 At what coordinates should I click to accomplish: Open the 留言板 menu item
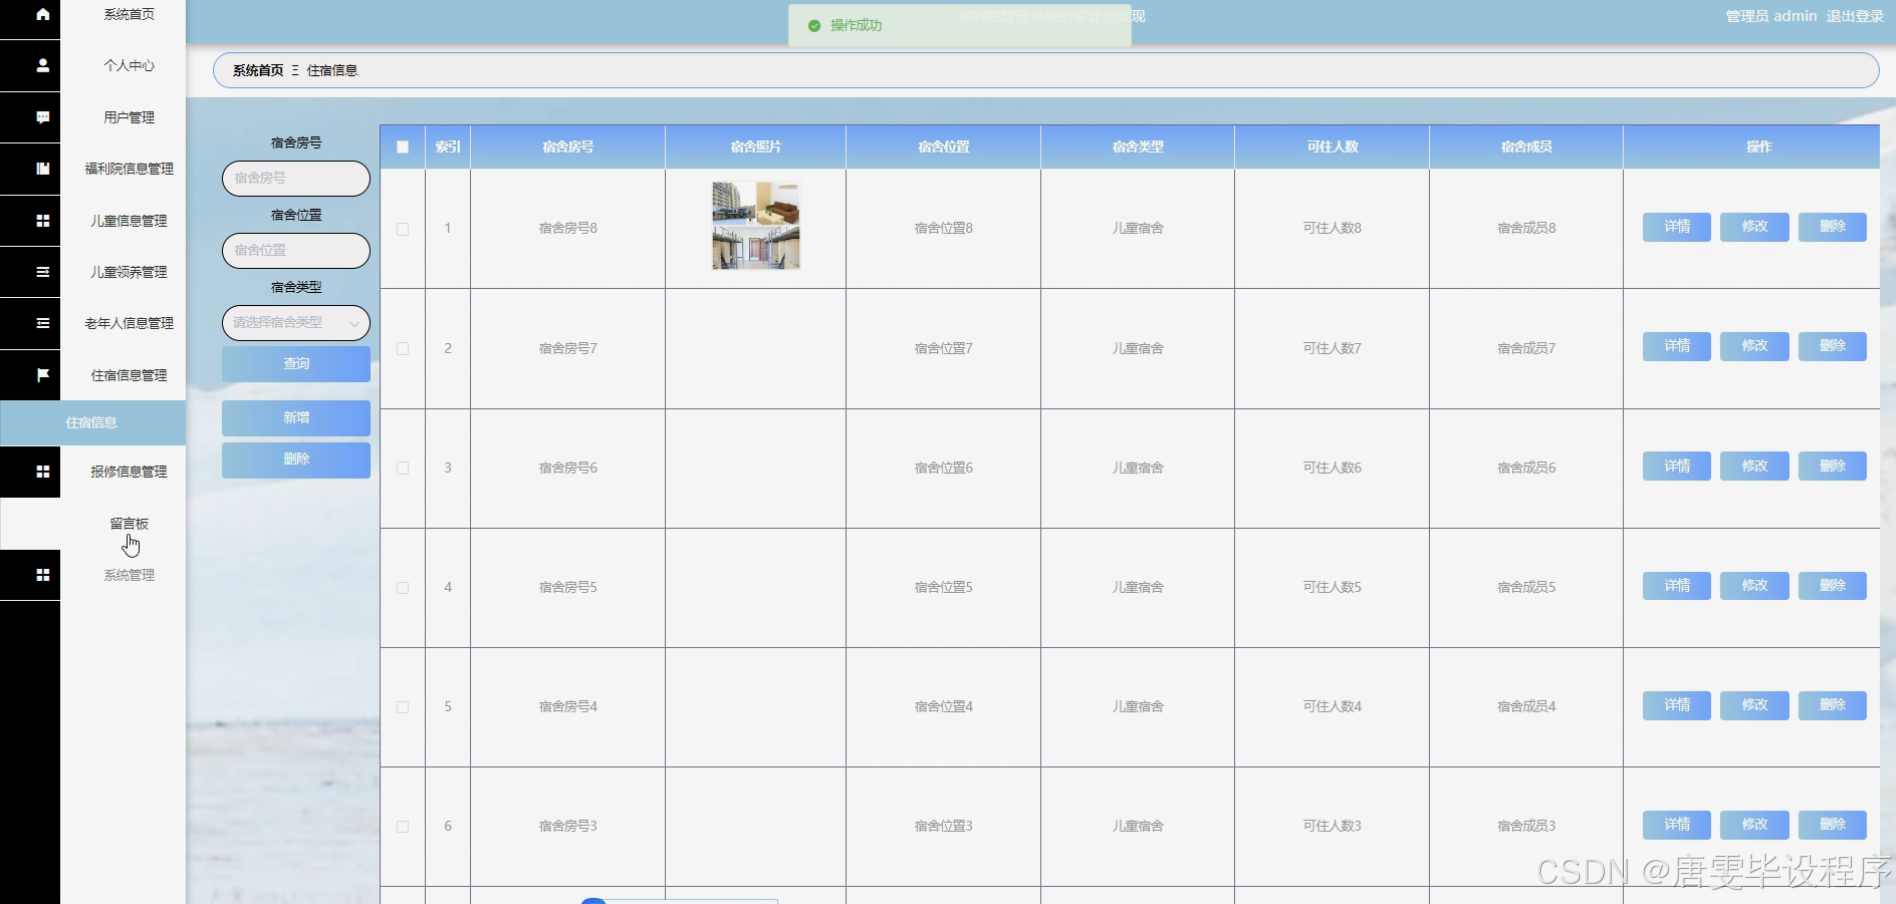pyautogui.click(x=129, y=523)
